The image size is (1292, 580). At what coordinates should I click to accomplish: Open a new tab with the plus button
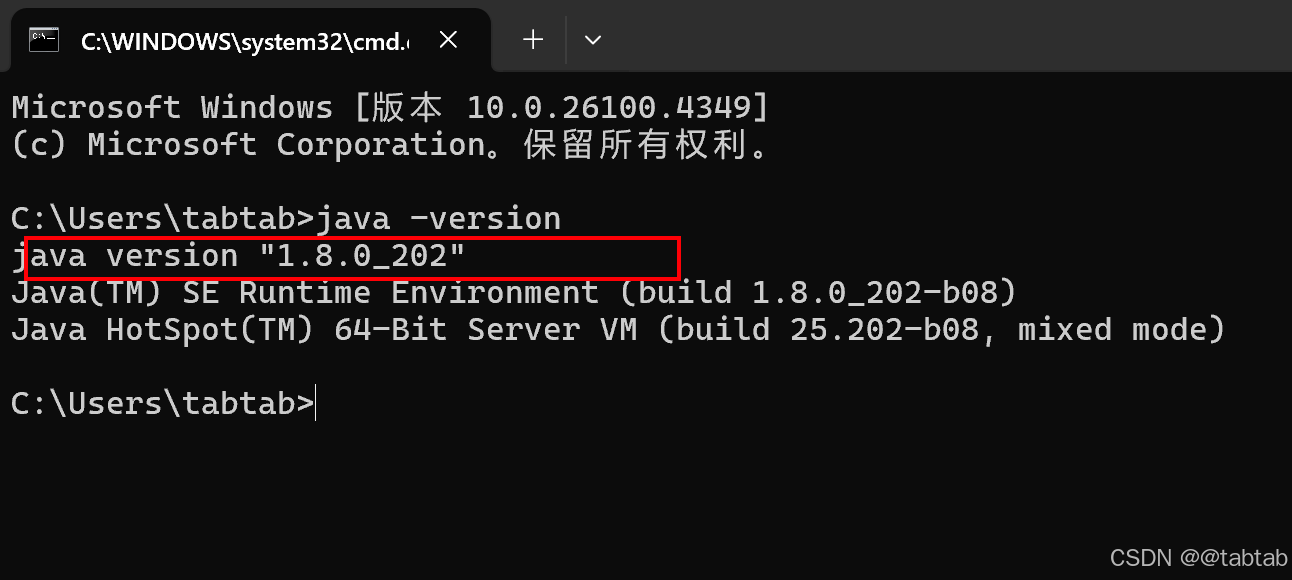[533, 40]
